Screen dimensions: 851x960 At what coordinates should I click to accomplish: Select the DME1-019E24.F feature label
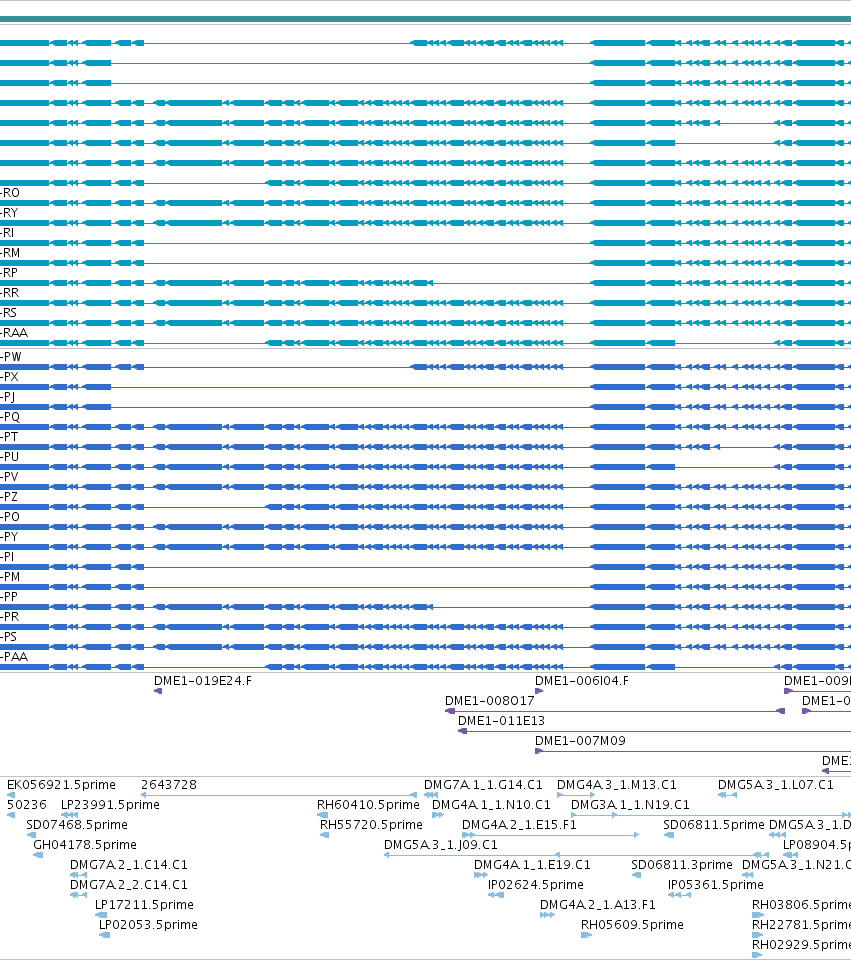coord(203,681)
